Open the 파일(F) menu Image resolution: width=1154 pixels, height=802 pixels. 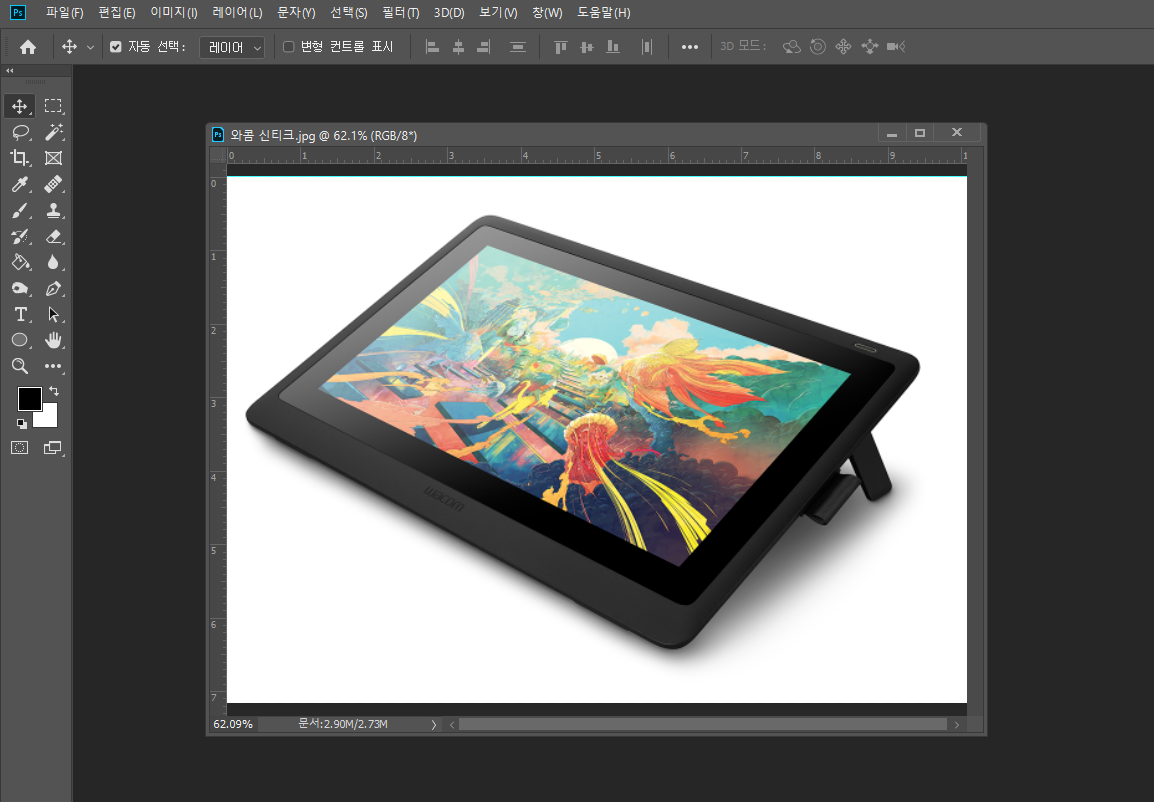click(65, 13)
